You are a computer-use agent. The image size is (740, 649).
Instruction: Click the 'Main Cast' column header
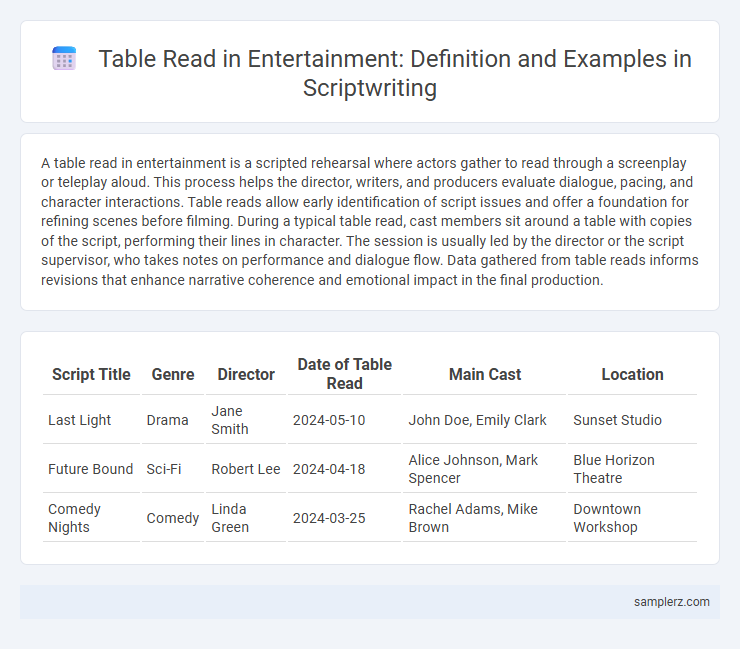[x=485, y=374]
